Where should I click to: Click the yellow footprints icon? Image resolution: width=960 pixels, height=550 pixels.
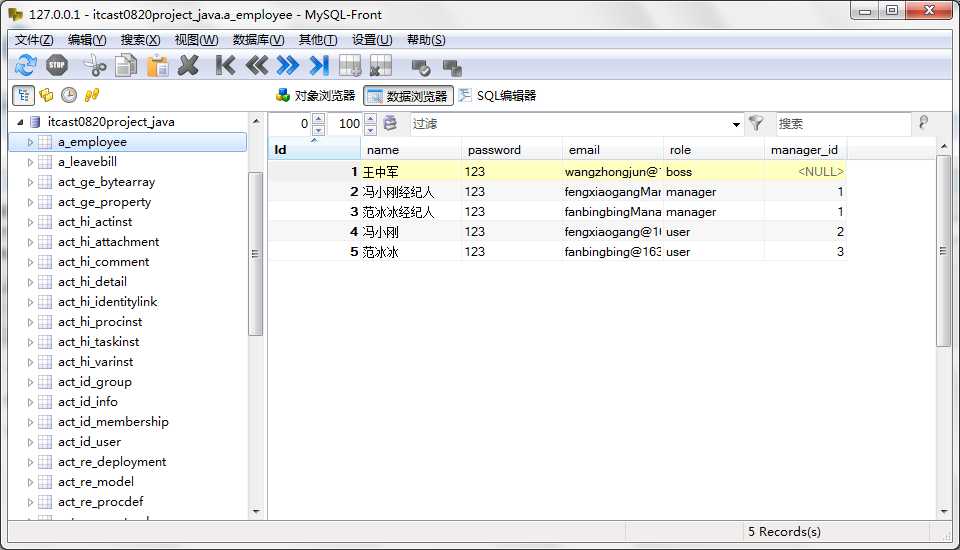point(92,95)
